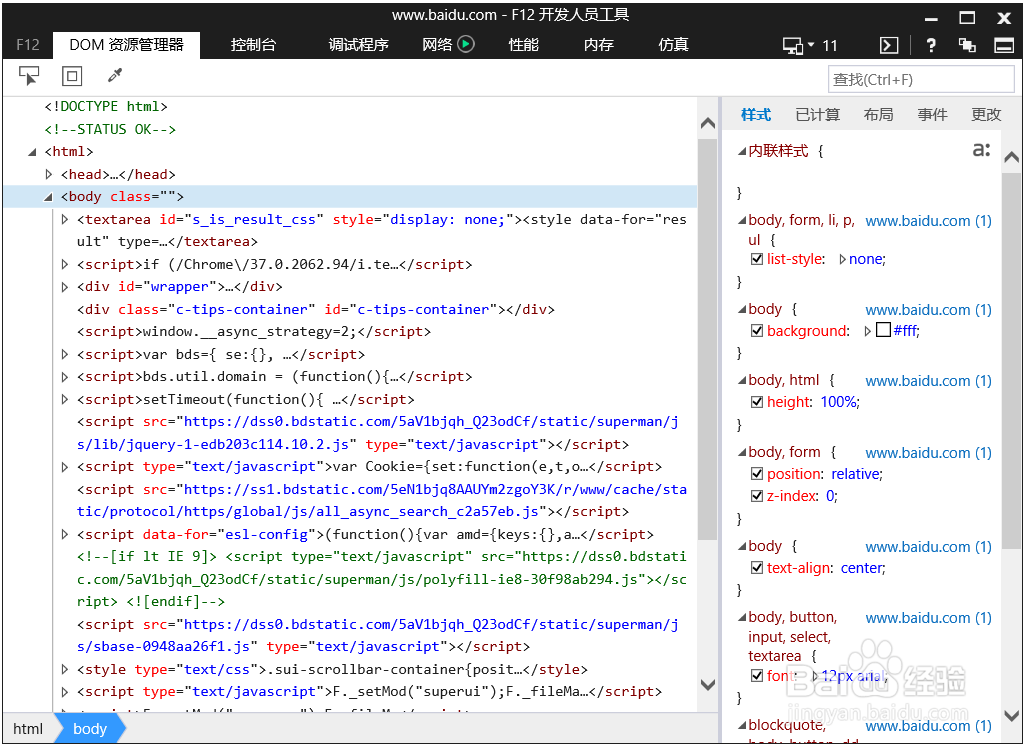
Task: Select the element picker arrow tool
Action: tap(29, 76)
